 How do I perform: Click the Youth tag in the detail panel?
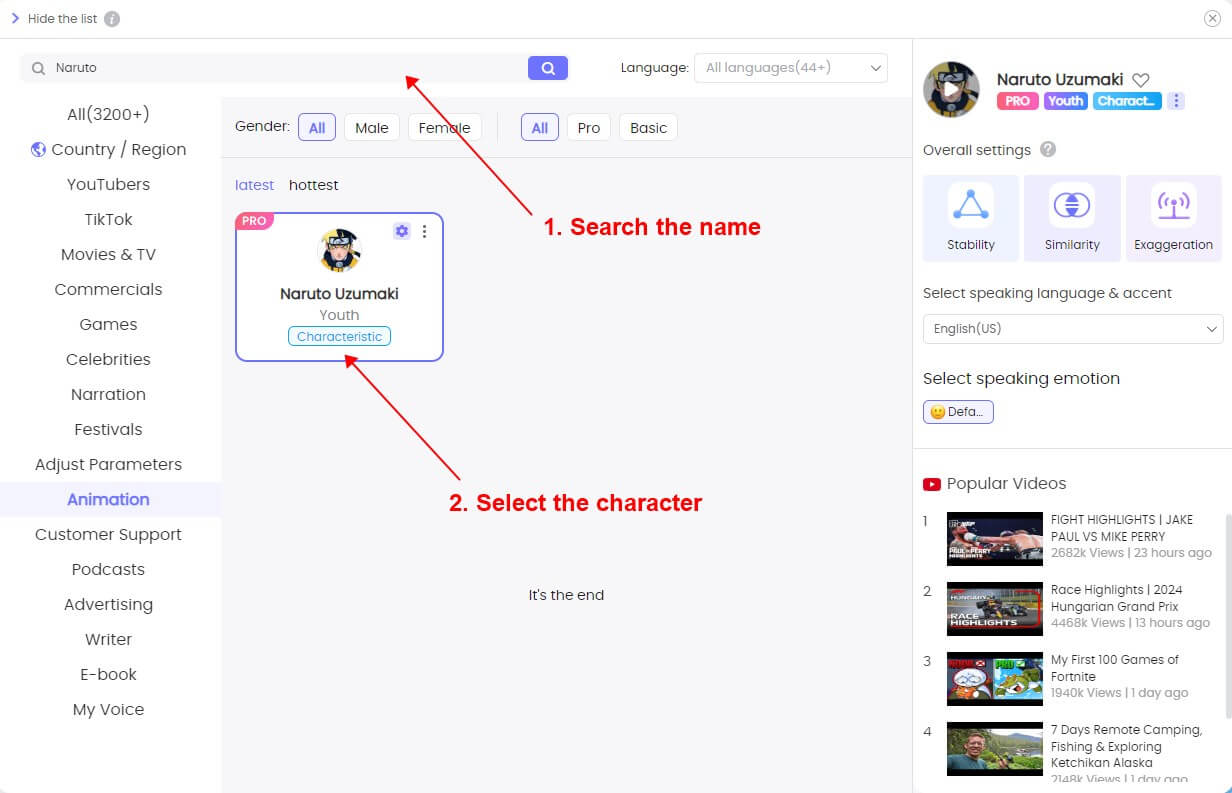[x=1065, y=101]
